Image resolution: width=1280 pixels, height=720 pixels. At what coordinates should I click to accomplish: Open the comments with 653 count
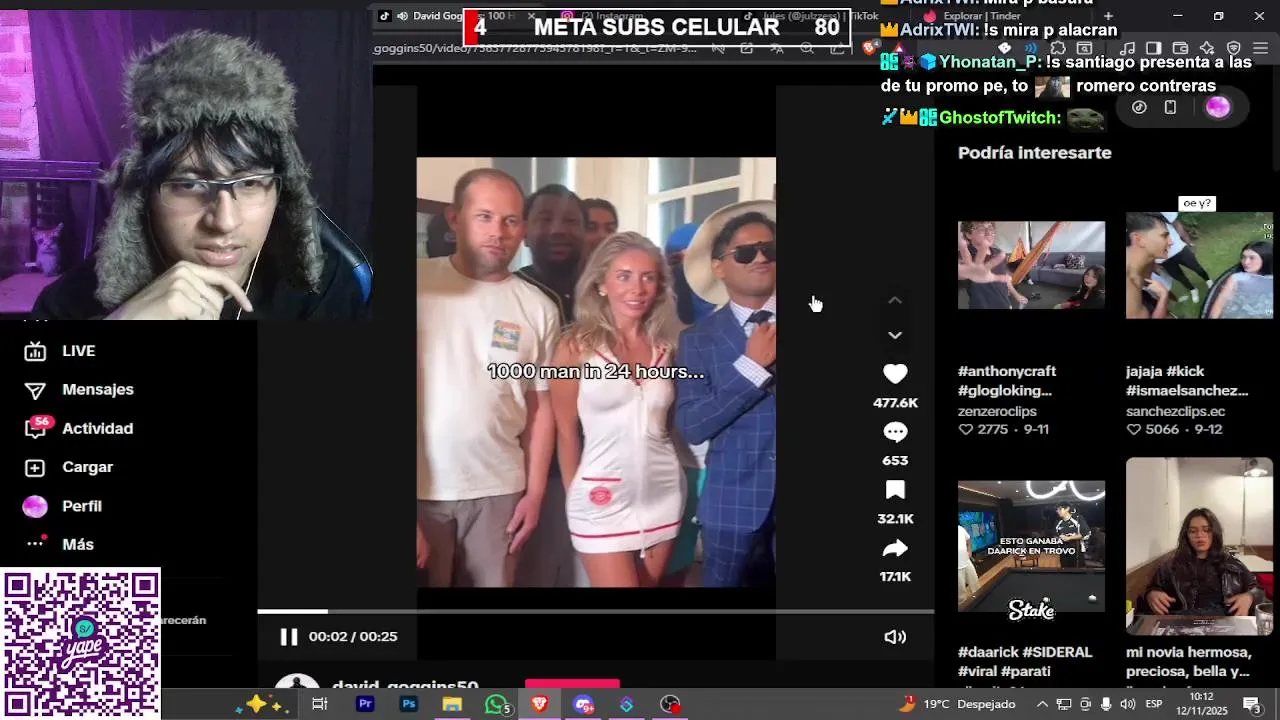click(895, 432)
